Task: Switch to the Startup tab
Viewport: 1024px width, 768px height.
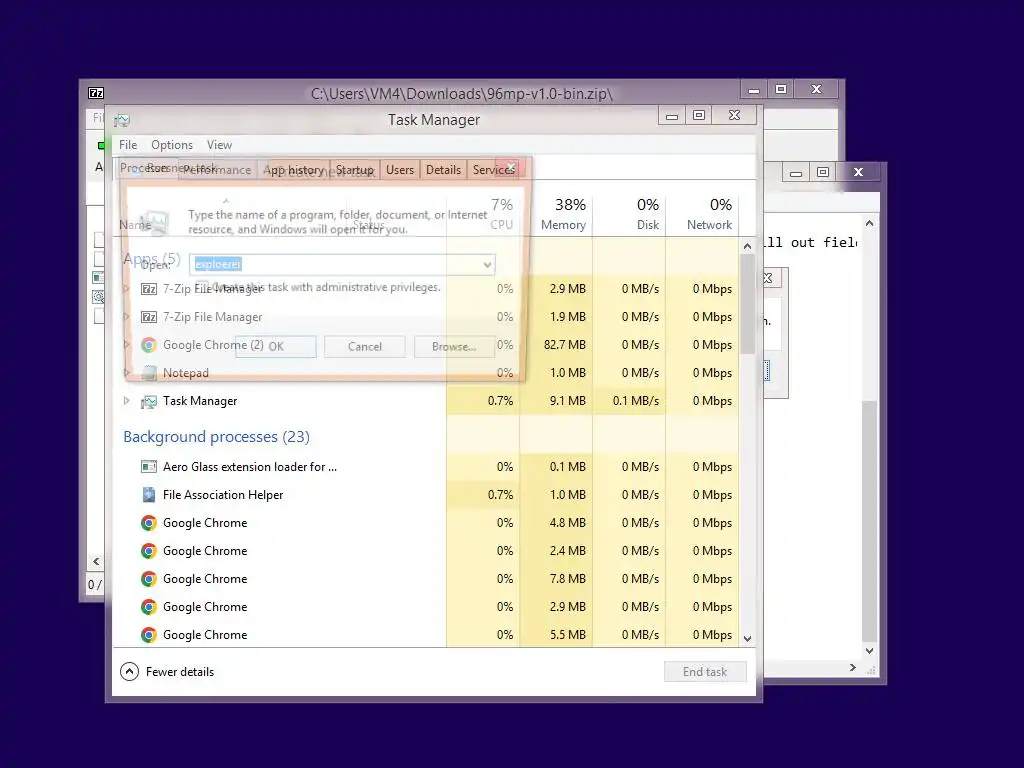Action: 355,170
